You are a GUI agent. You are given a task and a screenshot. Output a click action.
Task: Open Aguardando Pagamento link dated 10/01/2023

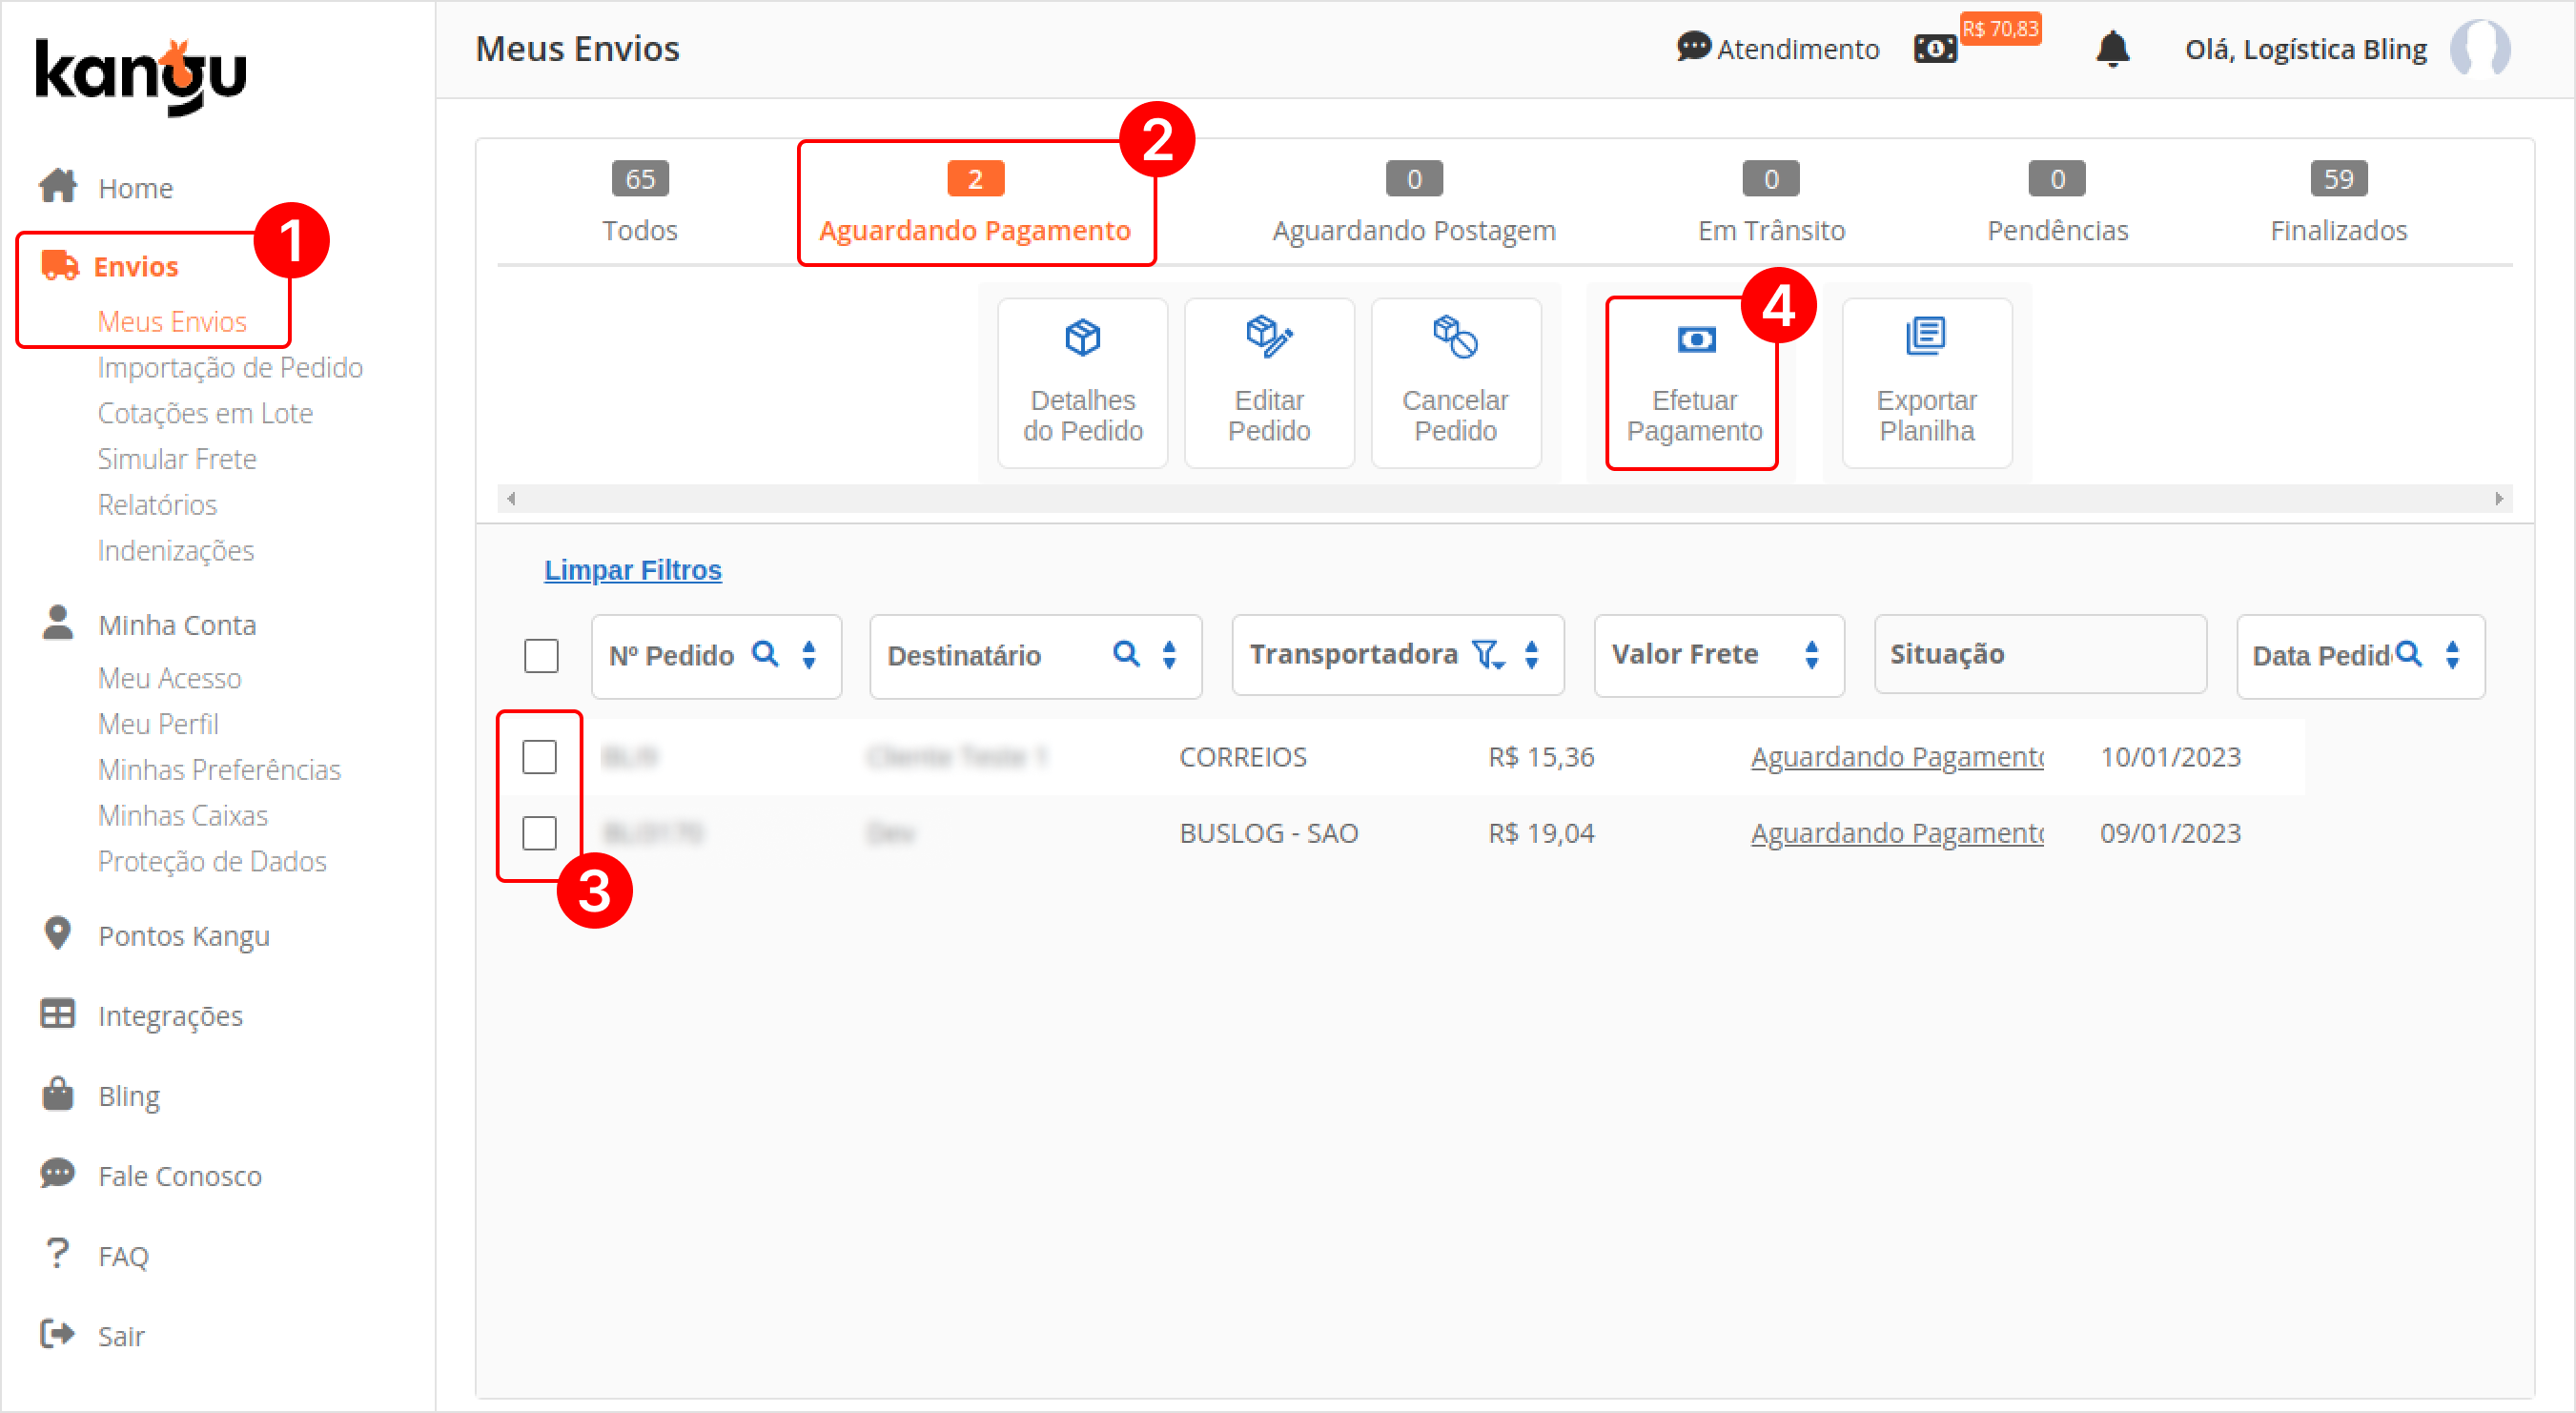[1896, 757]
